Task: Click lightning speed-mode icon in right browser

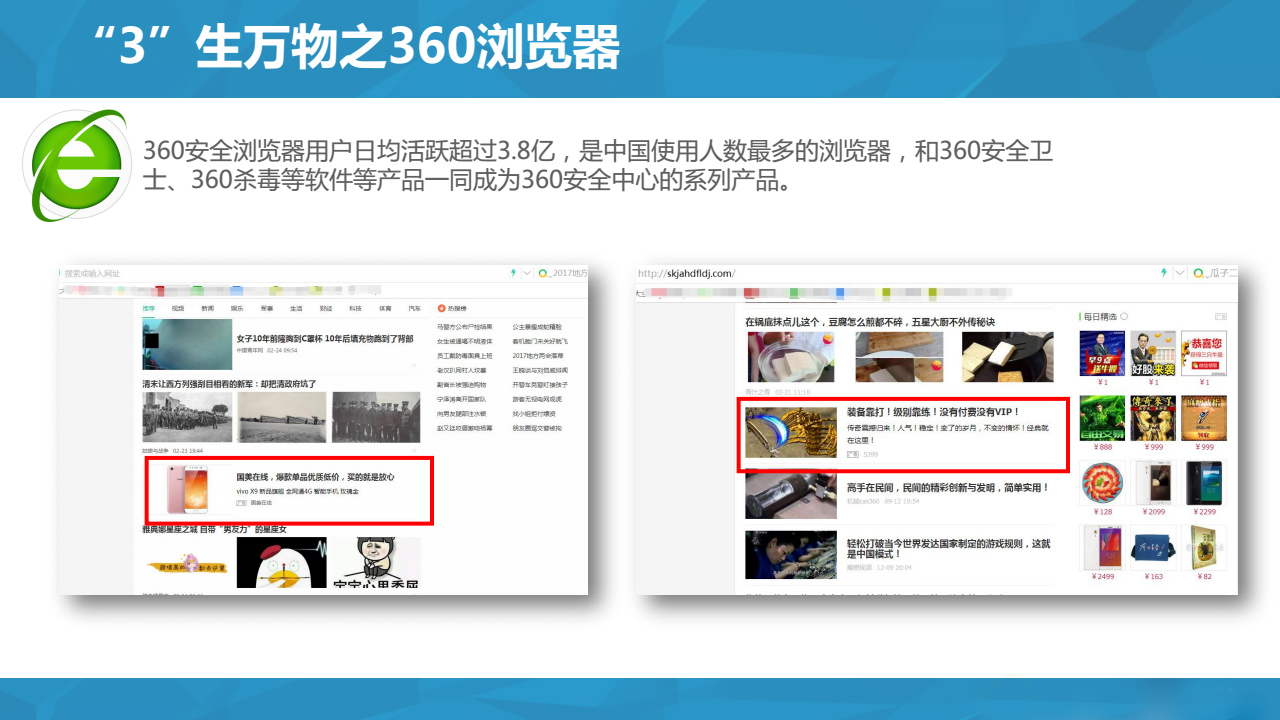Action: [1163, 273]
